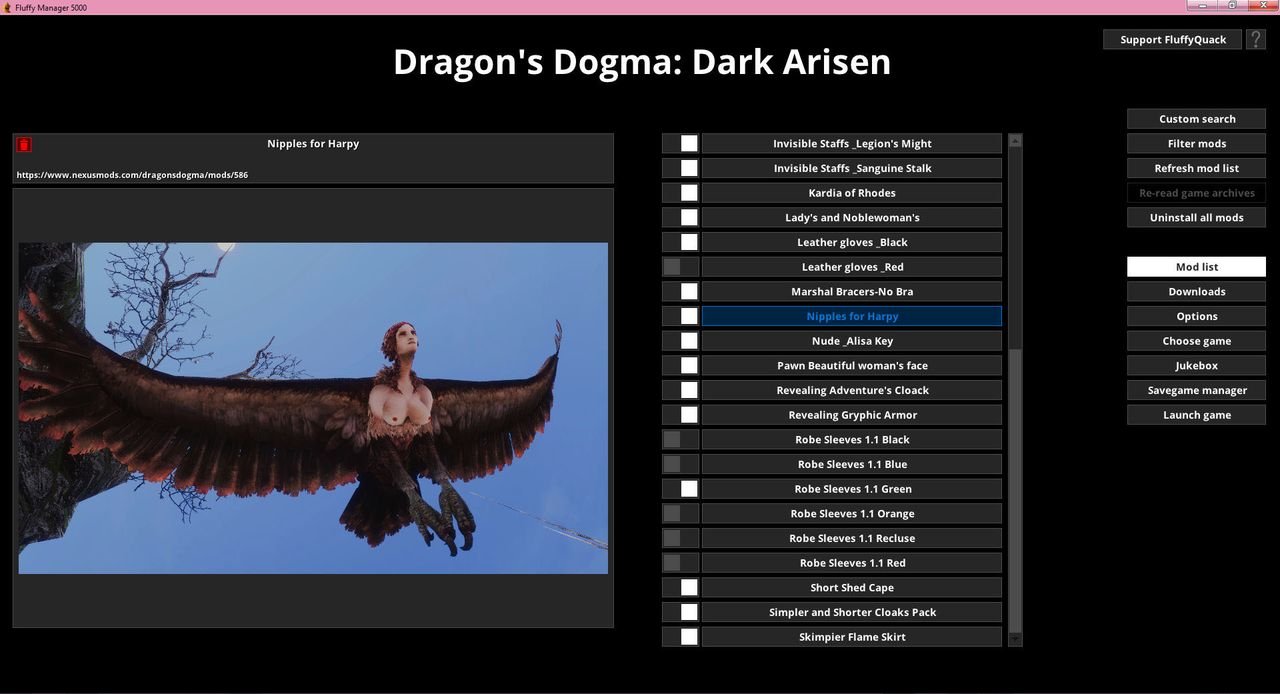Click the red trash delete mod icon
Viewport: 1280px width, 694px height.
coord(24,145)
